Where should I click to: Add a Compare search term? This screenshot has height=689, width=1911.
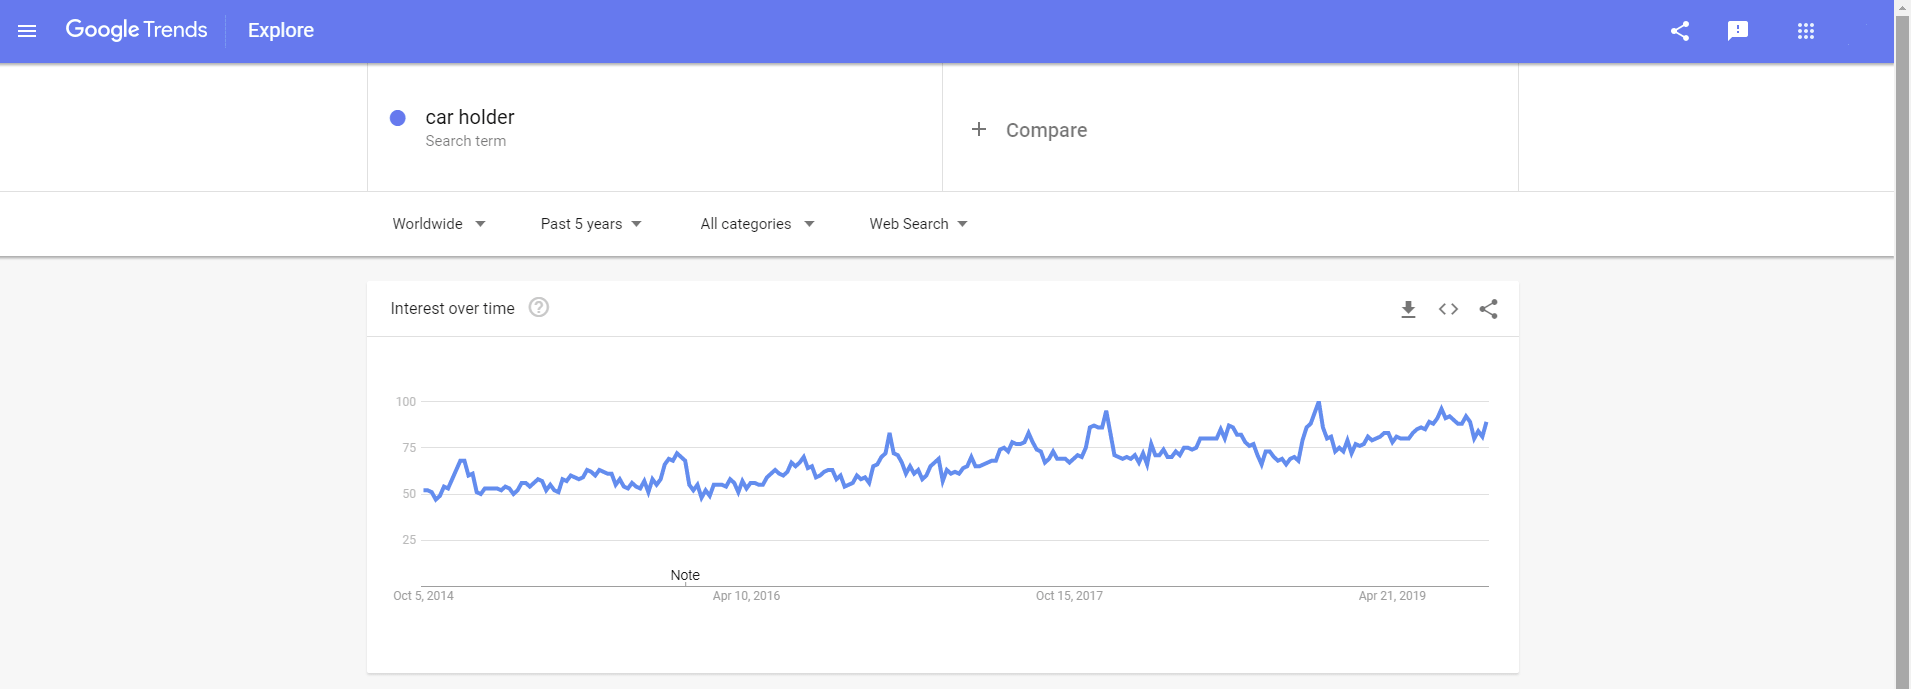point(1046,130)
